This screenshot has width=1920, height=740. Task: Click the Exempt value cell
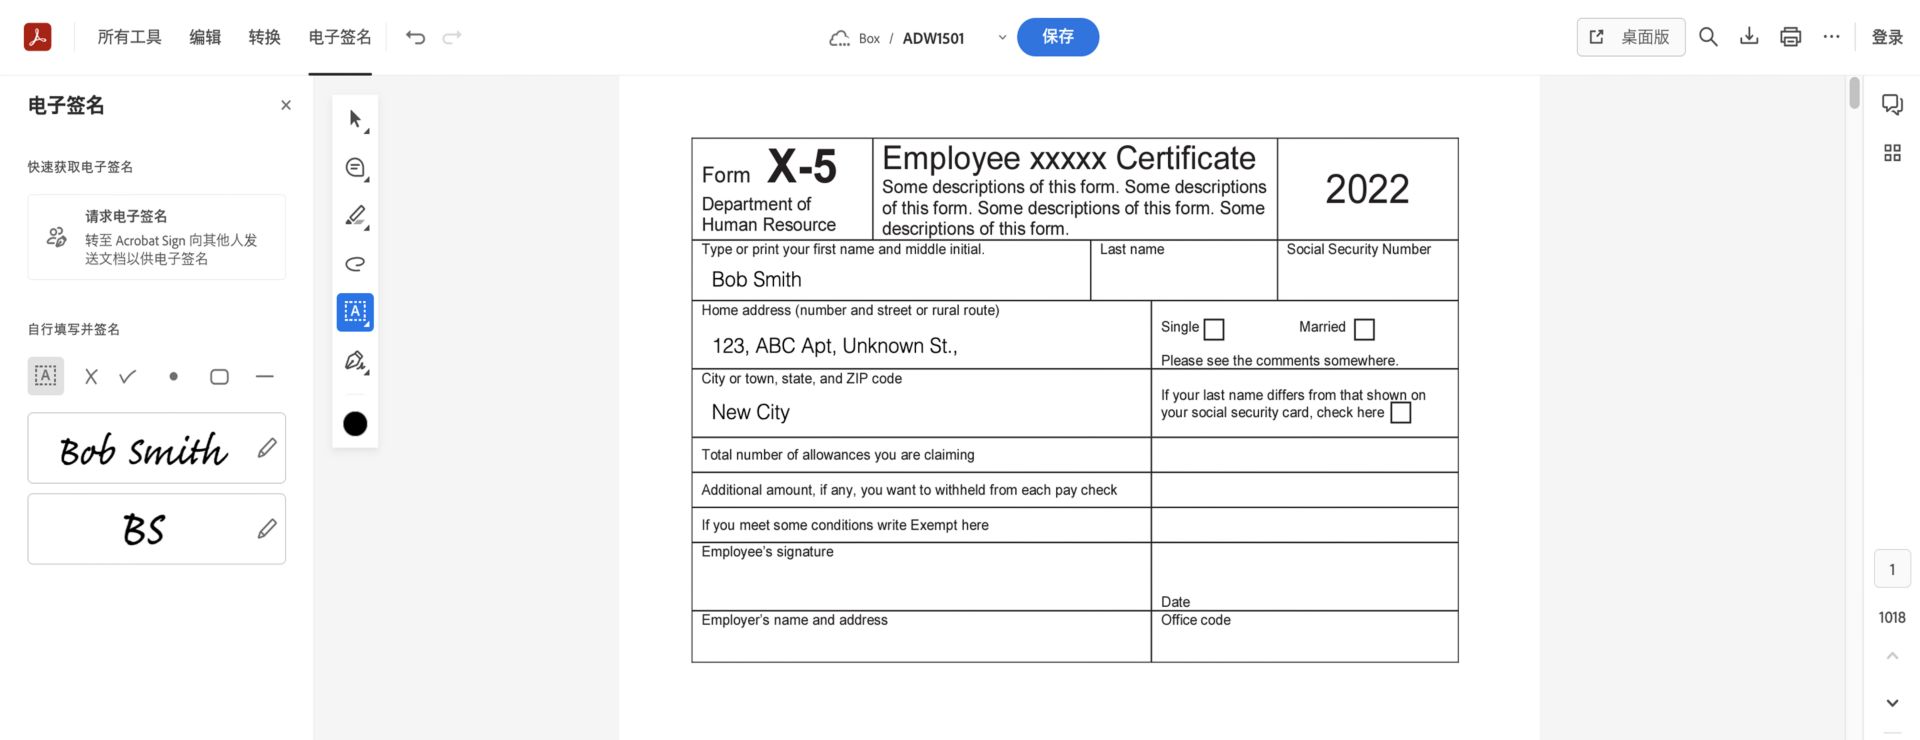click(x=1305, y=525)
